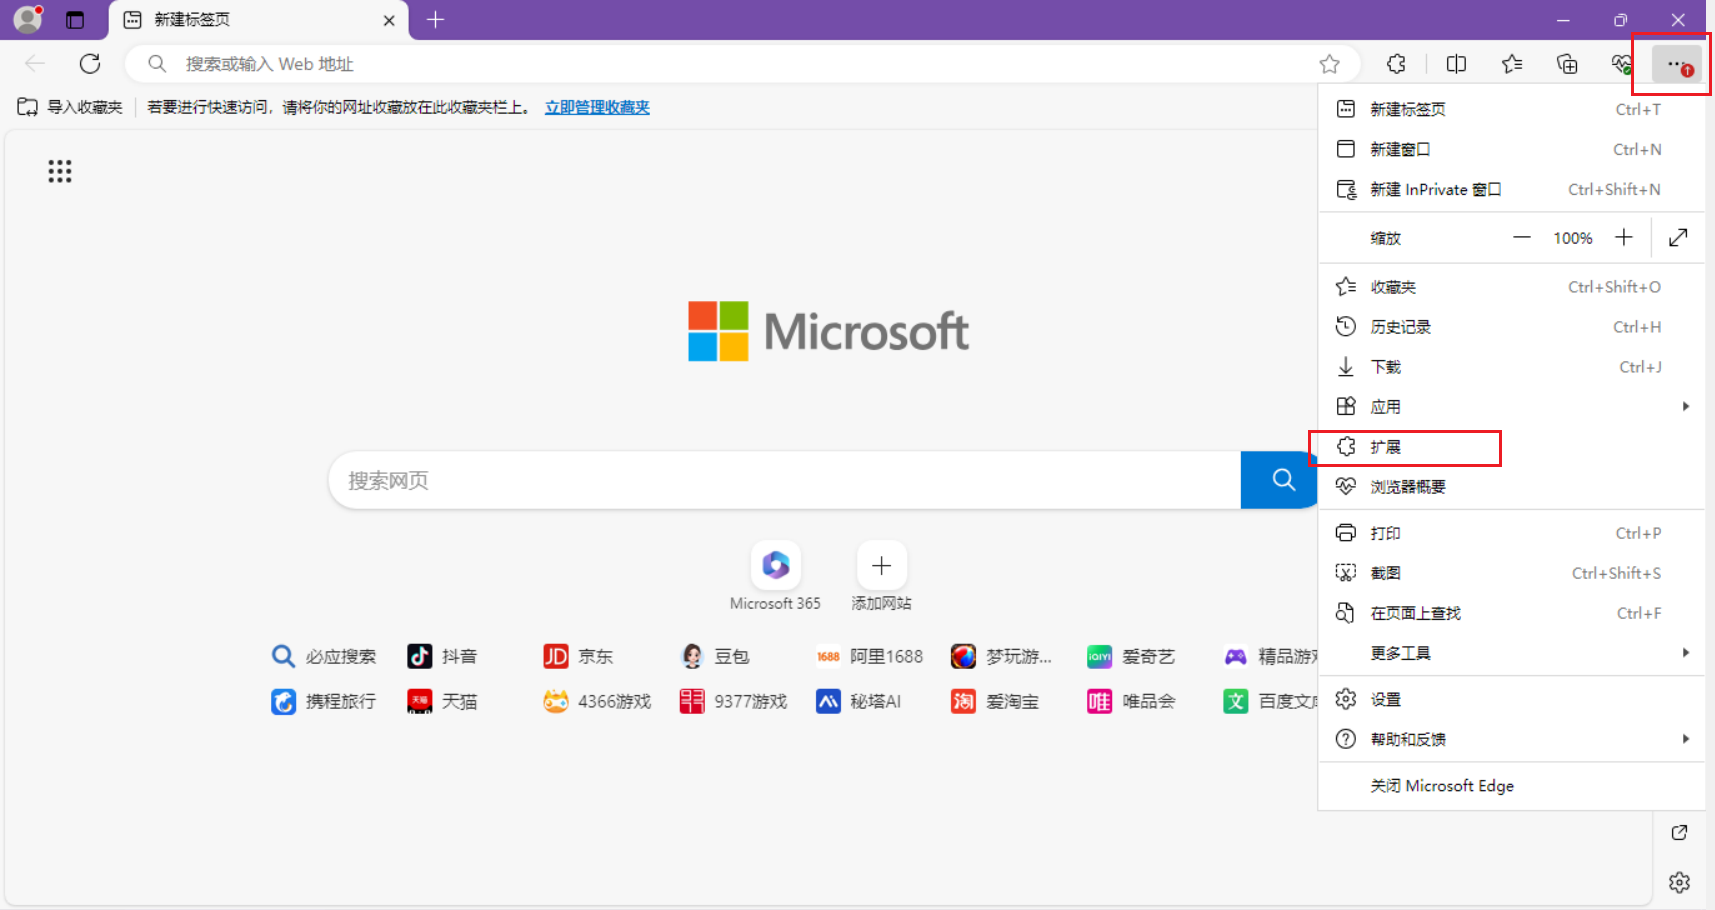Click 导入收藏夹 on the favorites bar

pos(71,107)
